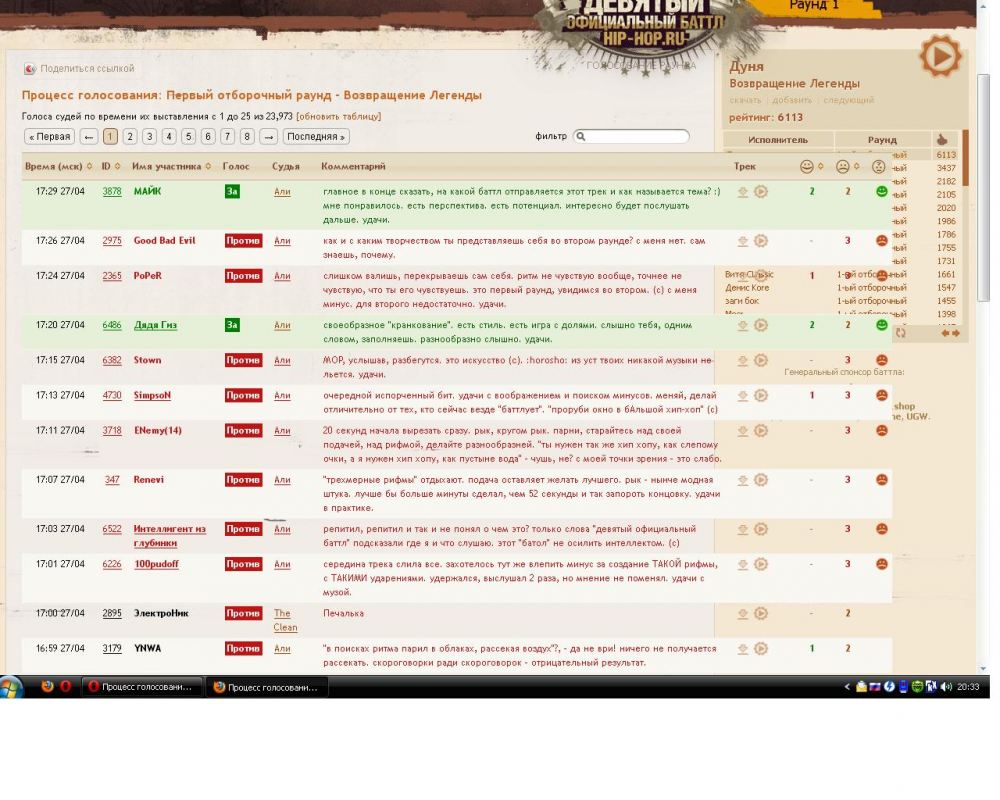Jump to «Первая» page

(x=50, y=137)
